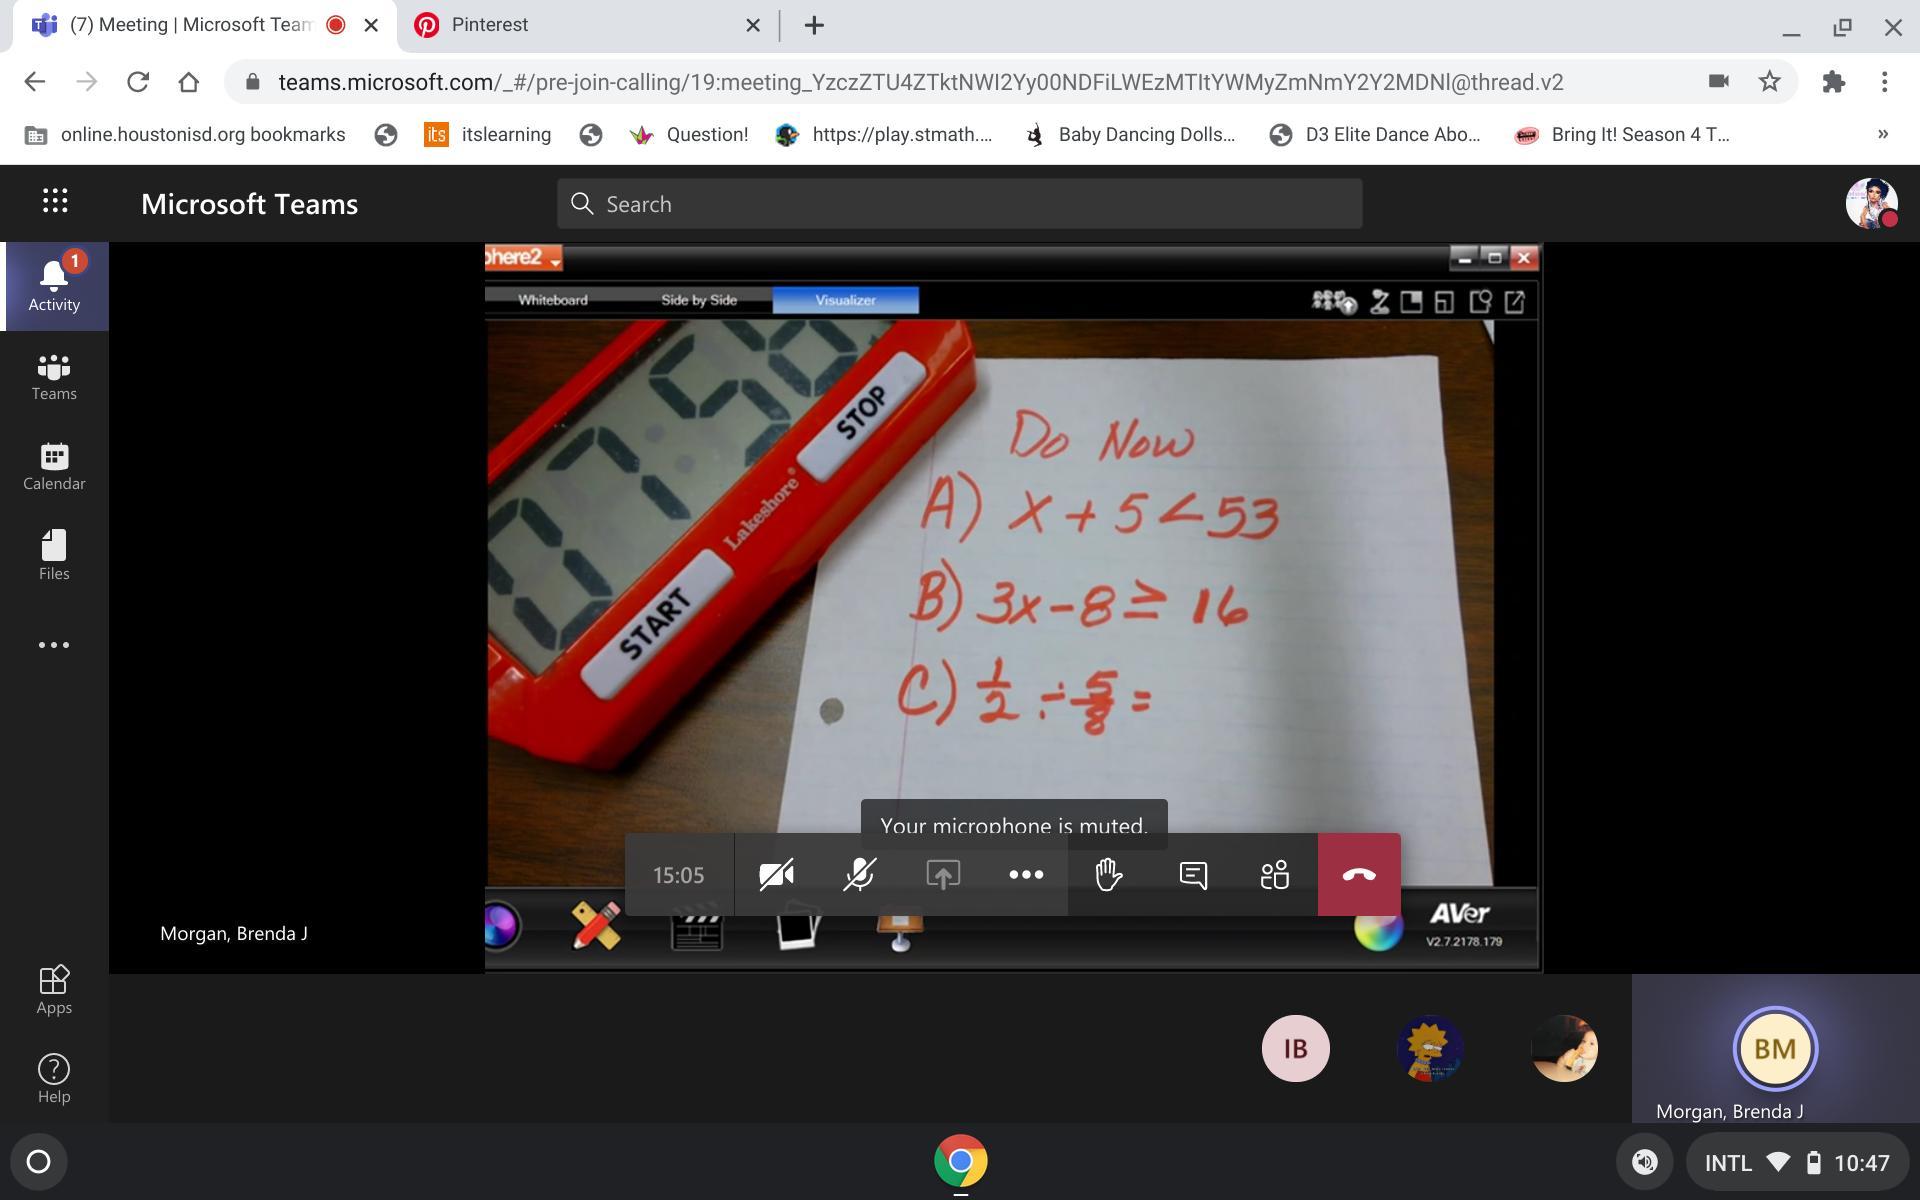Show the participants panel
1920x1200 pixels.
[x=1275, y=875]
